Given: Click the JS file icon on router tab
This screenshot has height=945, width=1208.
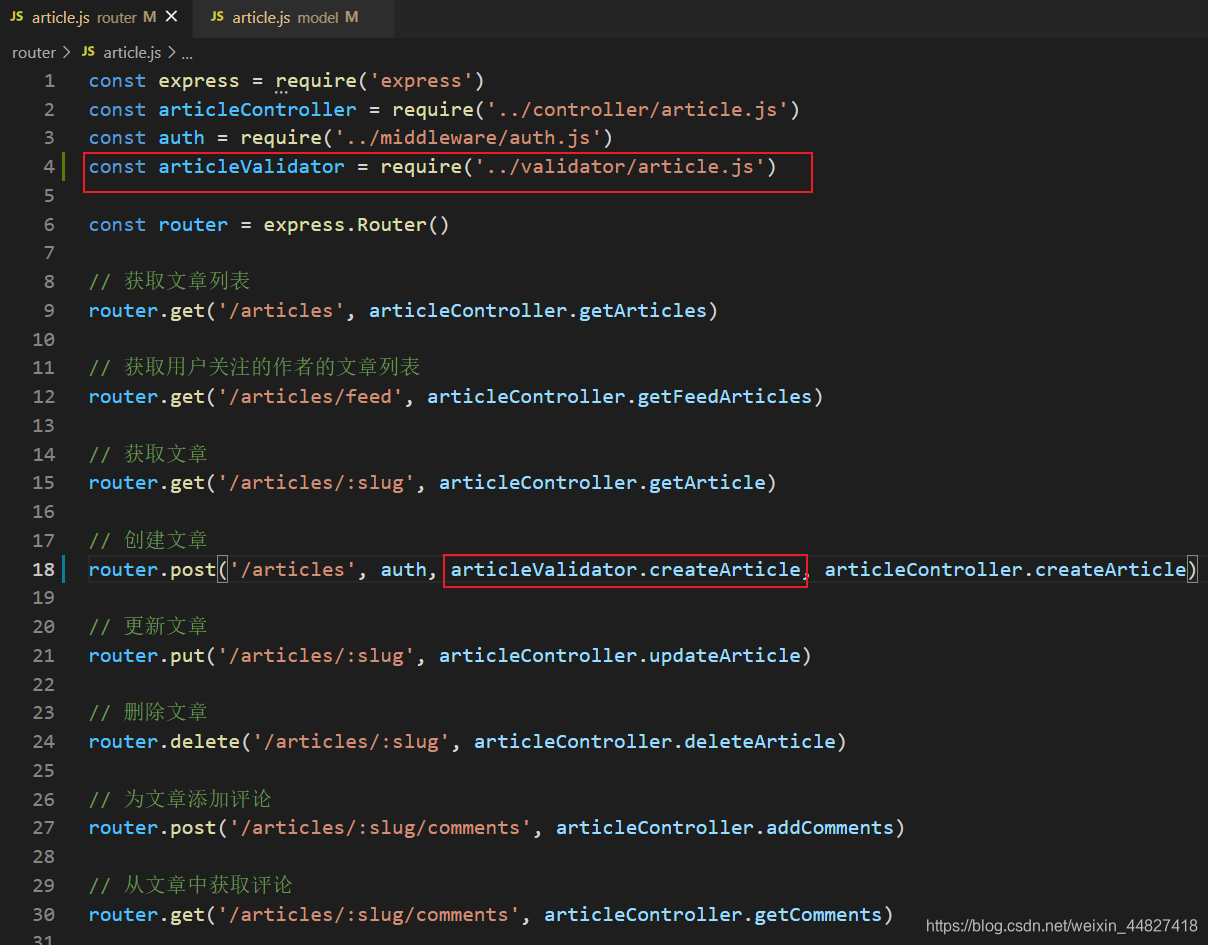Looking at the screenshot, I should pos(17,17).
